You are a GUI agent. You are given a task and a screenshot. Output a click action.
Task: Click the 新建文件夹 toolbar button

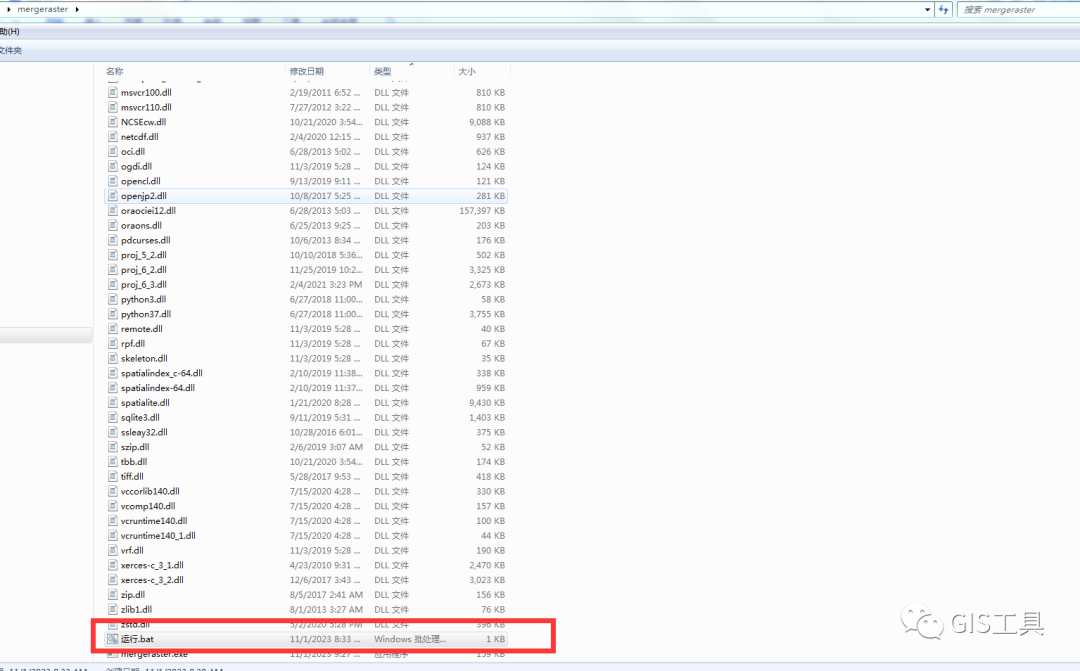(11, 50)
